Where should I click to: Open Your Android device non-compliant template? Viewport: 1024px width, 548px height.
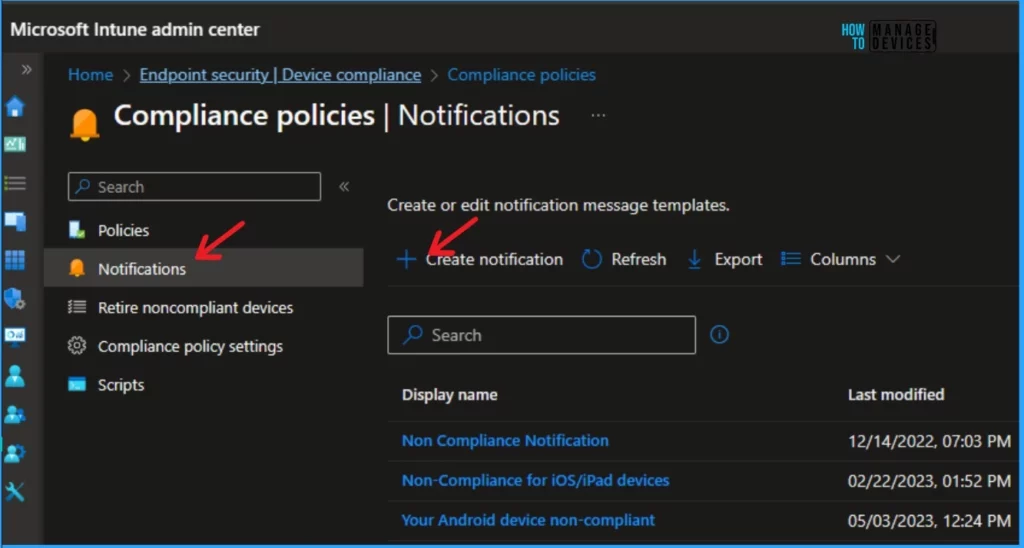(528, 520)
